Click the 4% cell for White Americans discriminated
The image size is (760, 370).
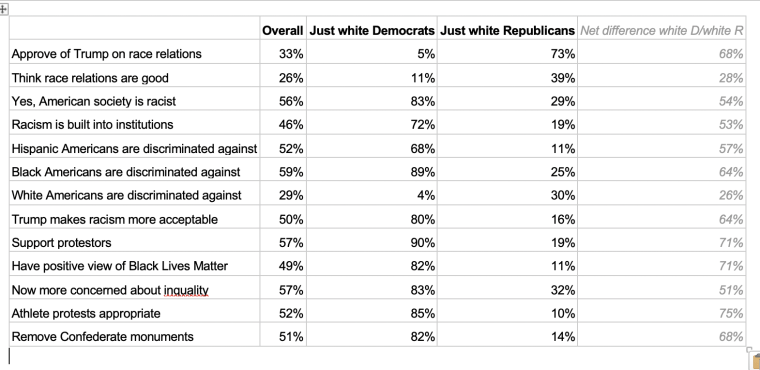(372, 195)
